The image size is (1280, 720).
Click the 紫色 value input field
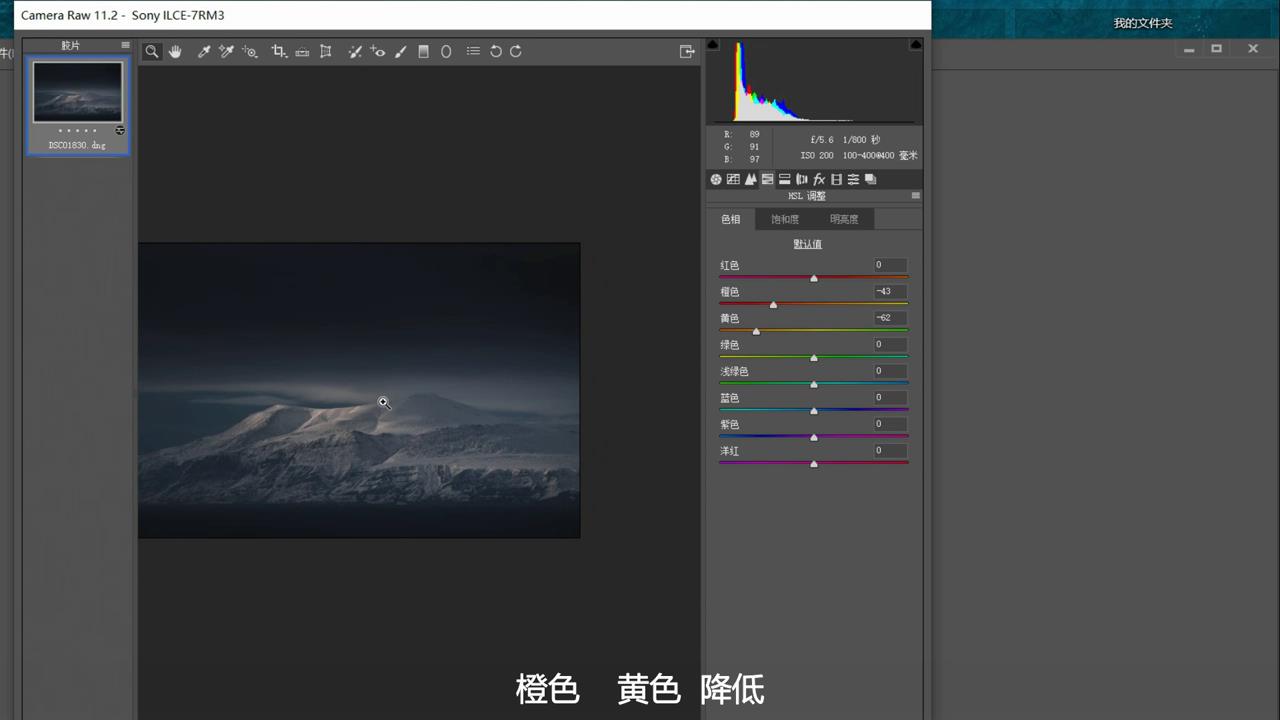(x=889, y=424)
